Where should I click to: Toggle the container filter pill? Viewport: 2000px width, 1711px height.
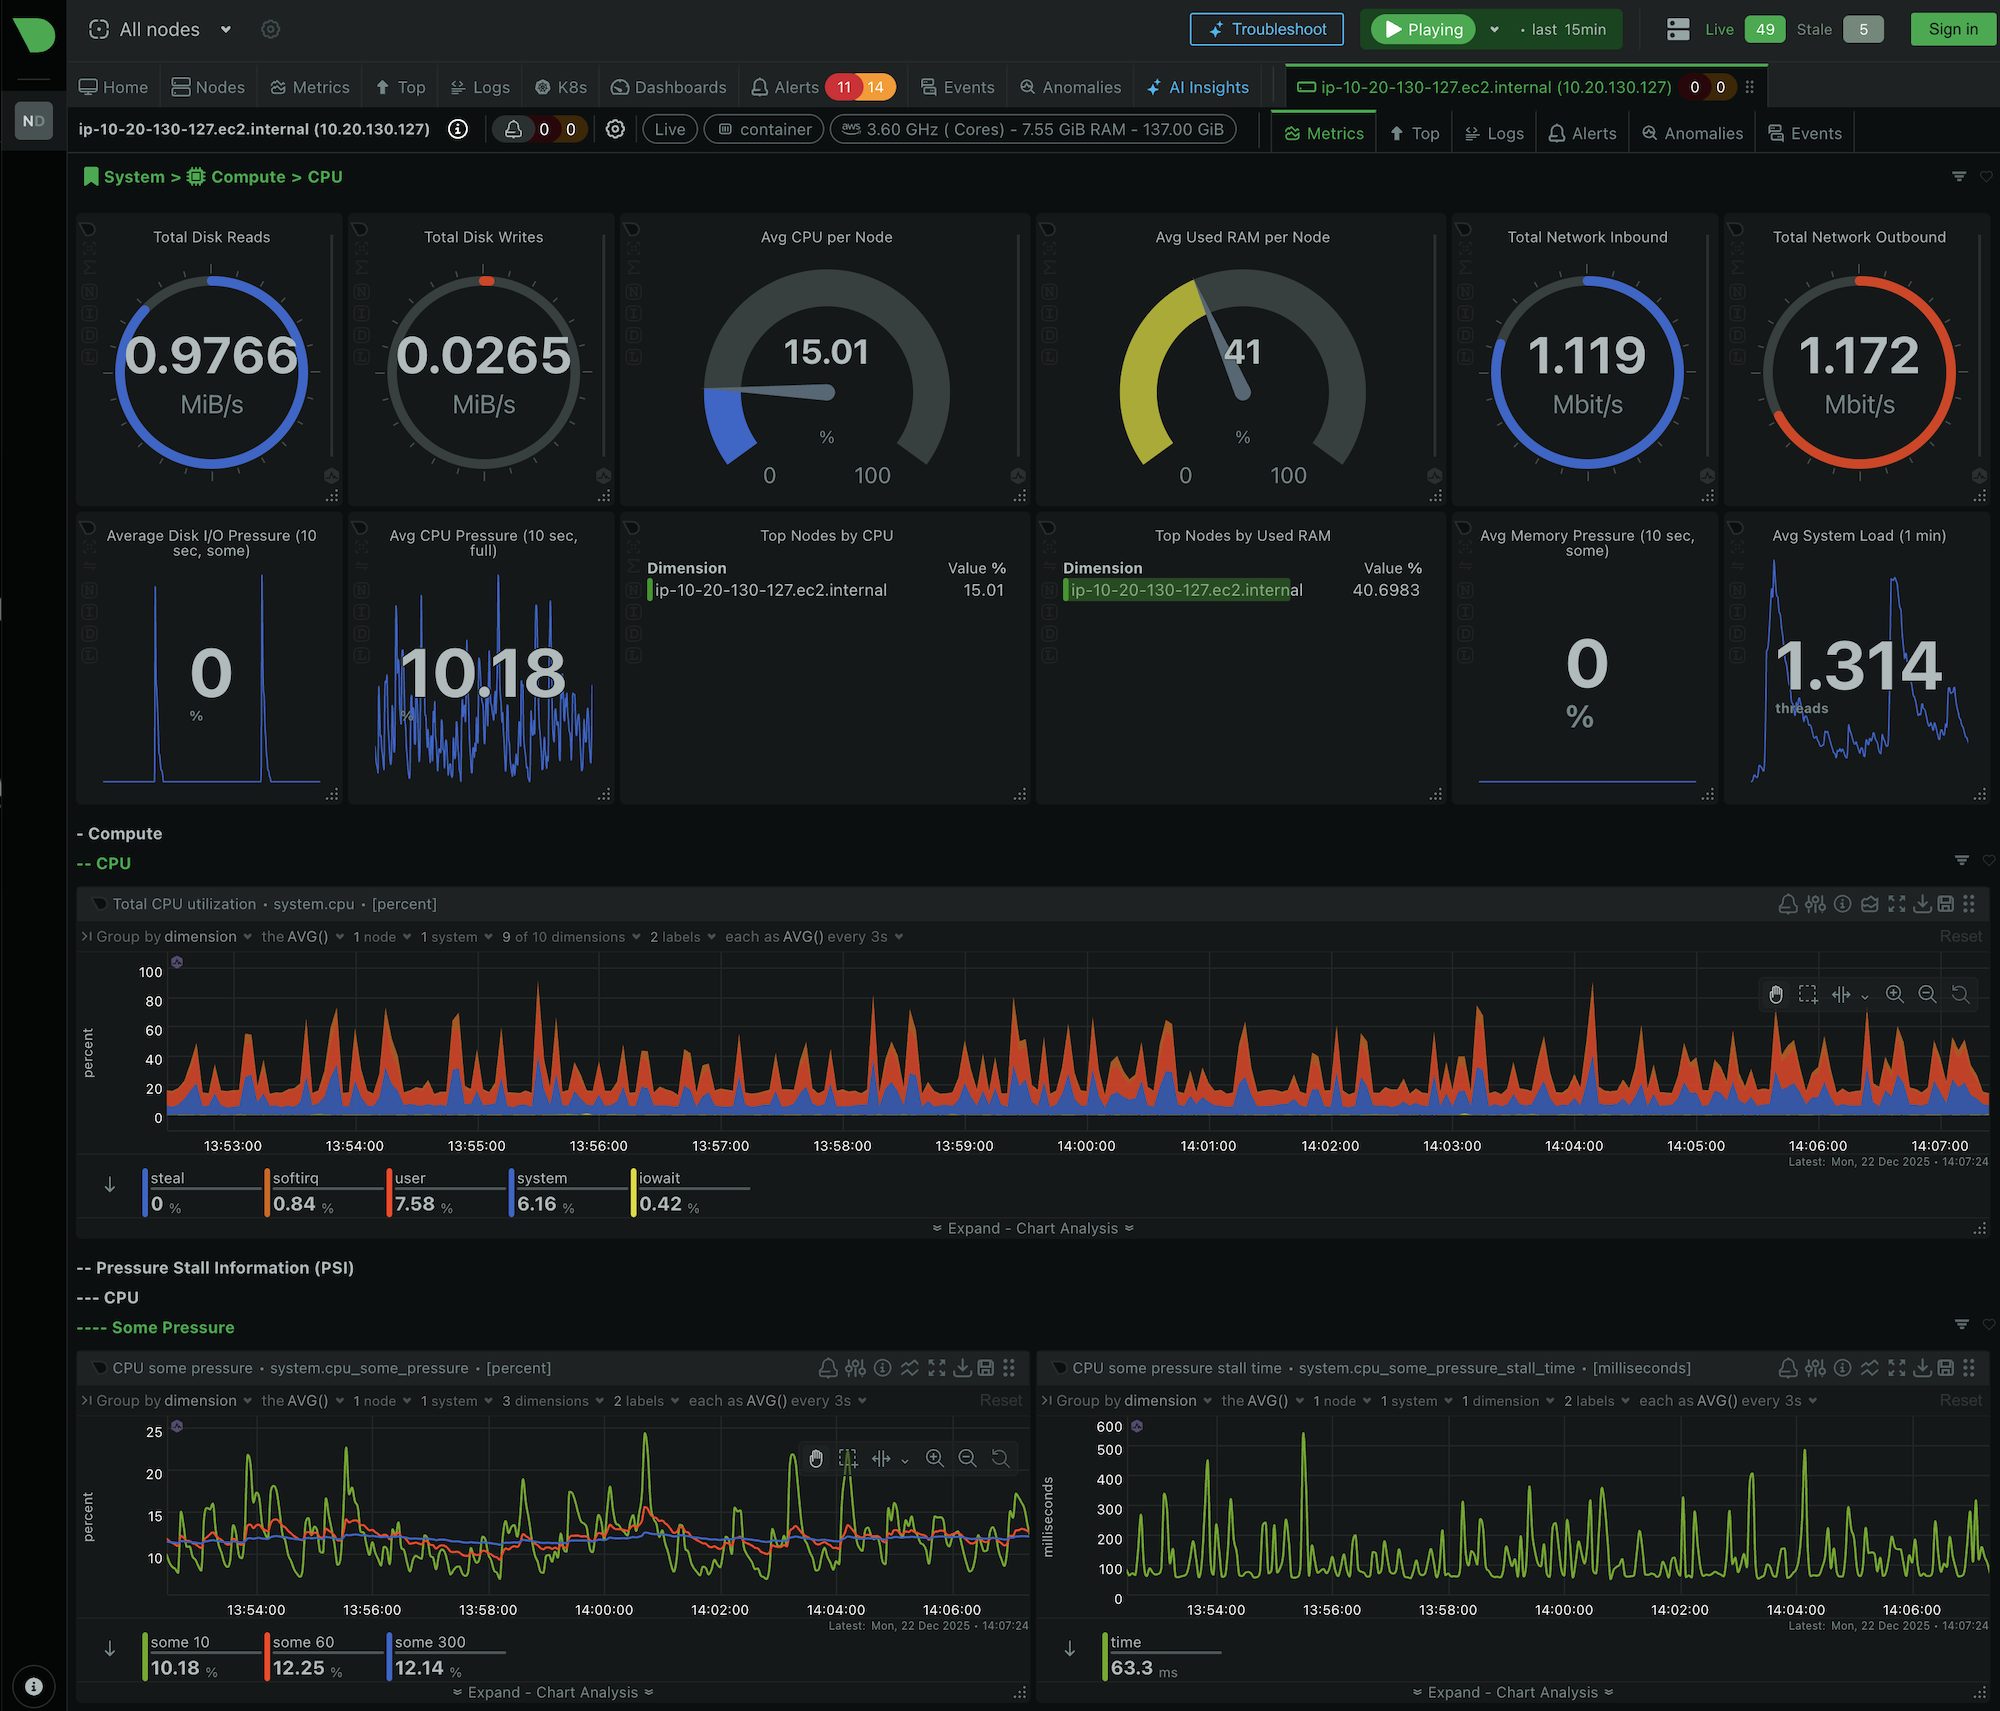pyautogui.click(x=764, y=129)
